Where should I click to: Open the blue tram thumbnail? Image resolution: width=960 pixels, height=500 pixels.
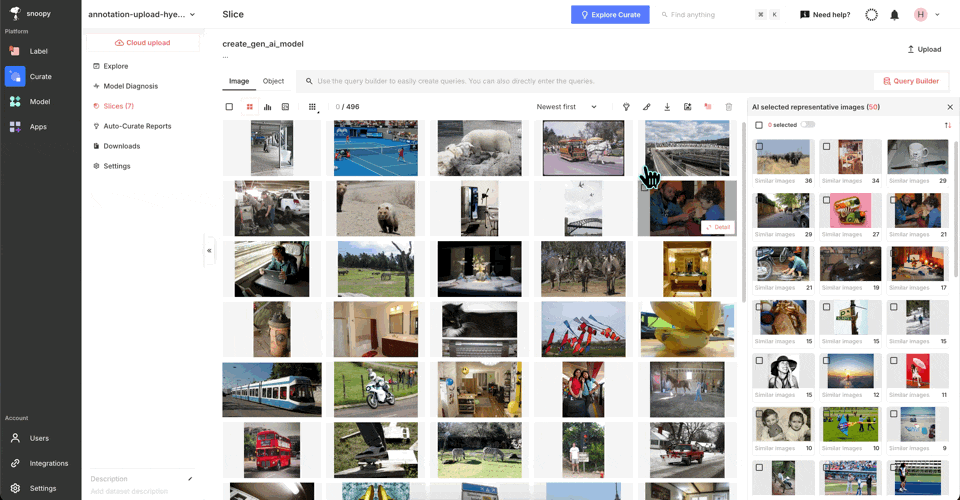point(272,390)
